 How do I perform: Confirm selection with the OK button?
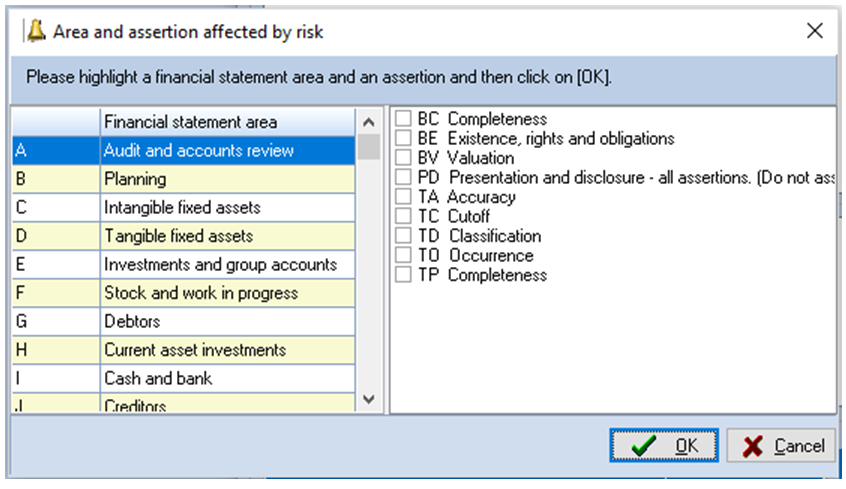pyautogui.click(x=664, y=446)
